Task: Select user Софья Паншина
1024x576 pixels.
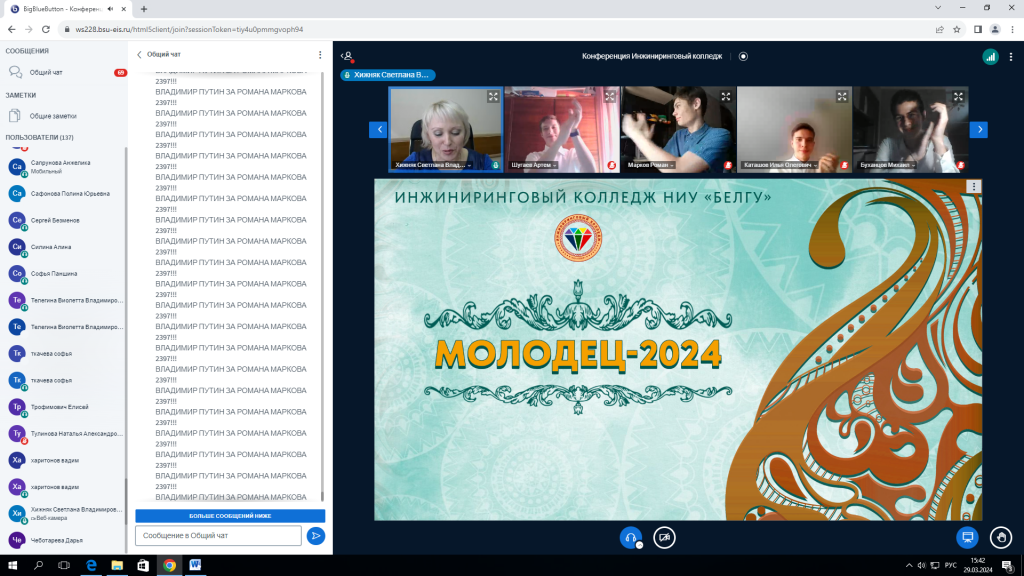Action: [64, 274]
